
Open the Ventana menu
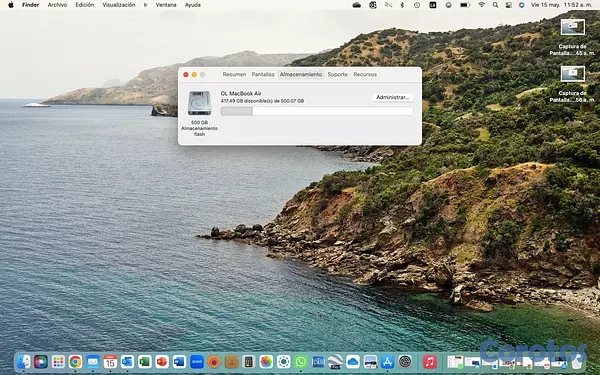(166, 5)
